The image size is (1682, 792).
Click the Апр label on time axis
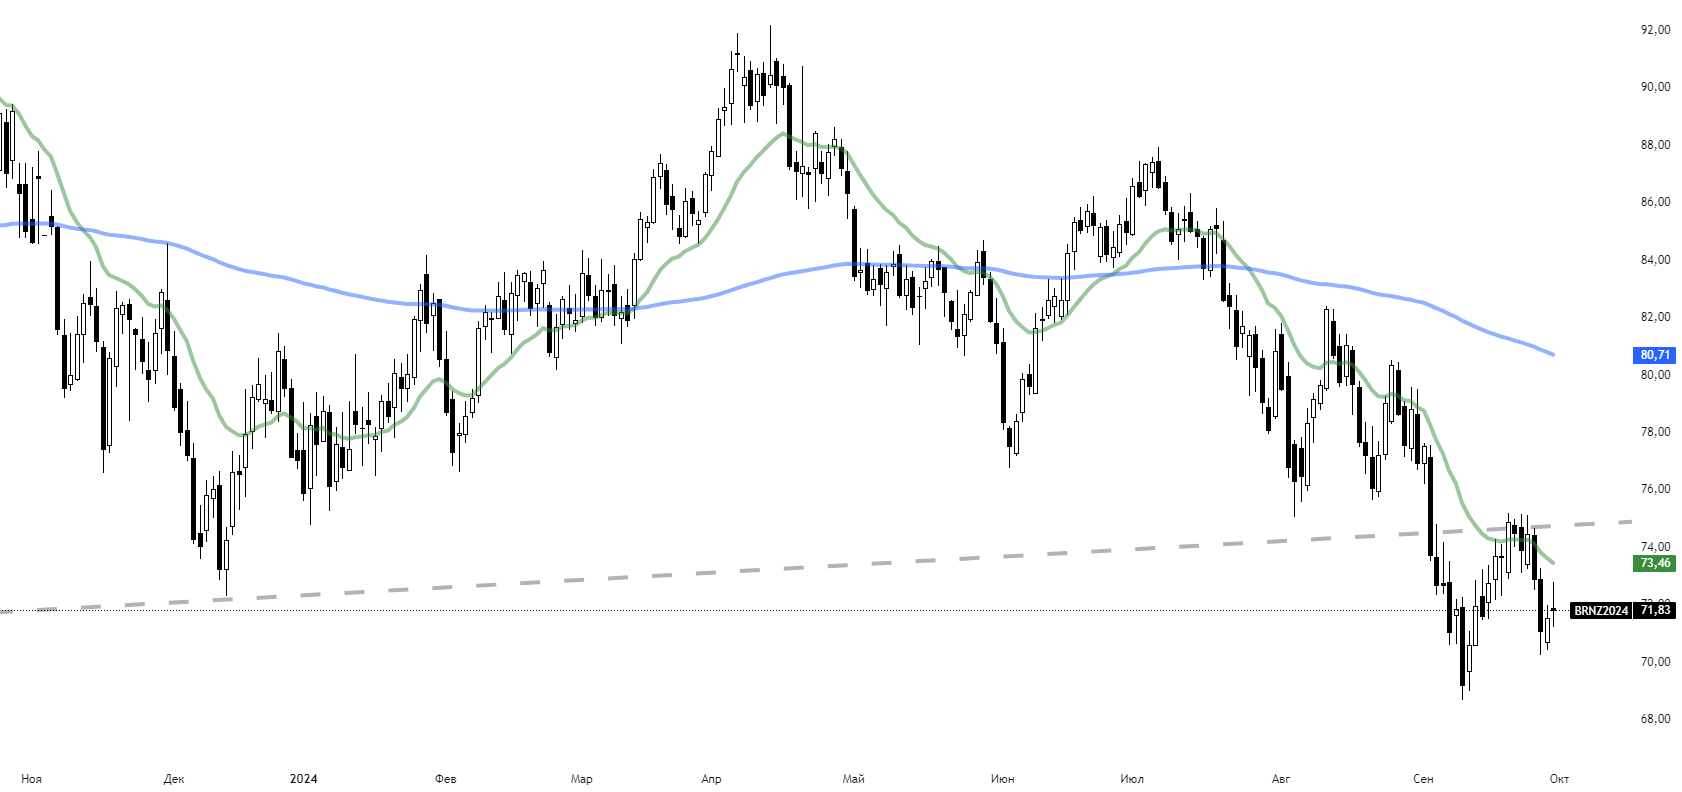711,779
